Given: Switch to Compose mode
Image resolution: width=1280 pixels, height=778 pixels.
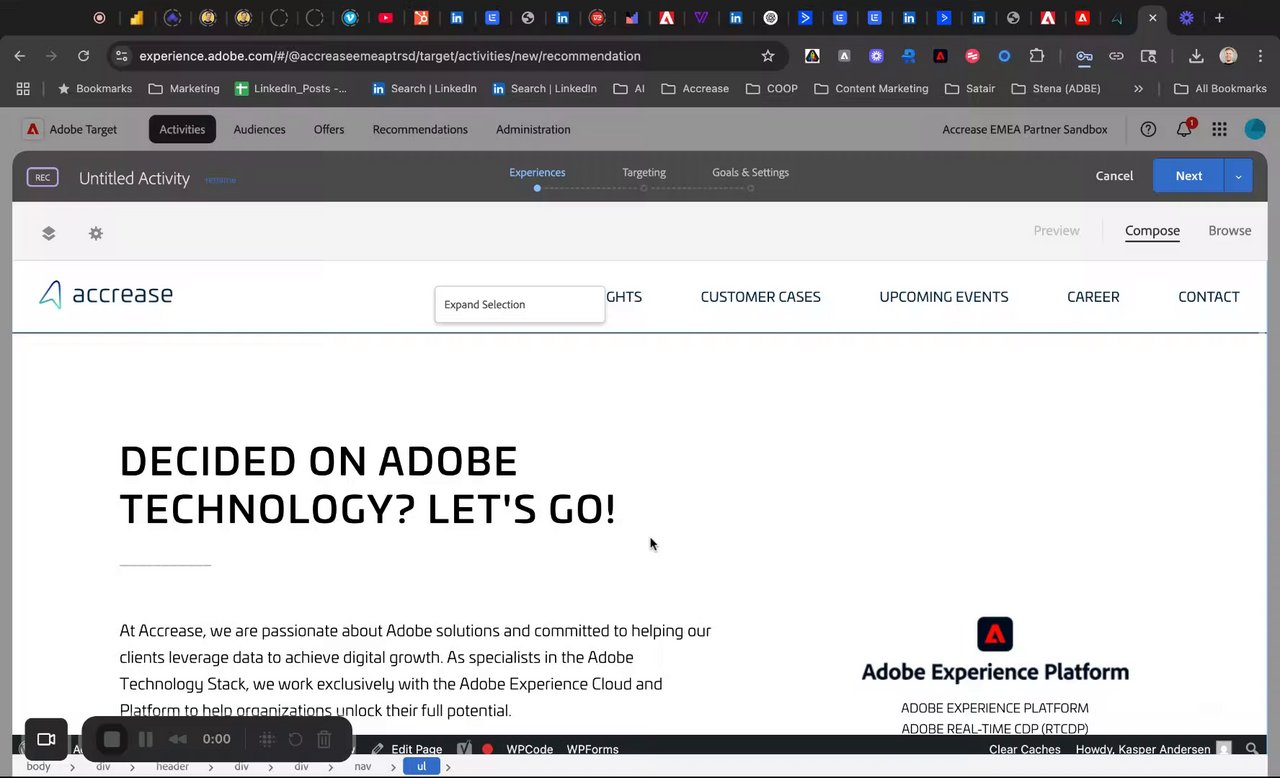Looking at the screenshot, I should coord(1152,230).
